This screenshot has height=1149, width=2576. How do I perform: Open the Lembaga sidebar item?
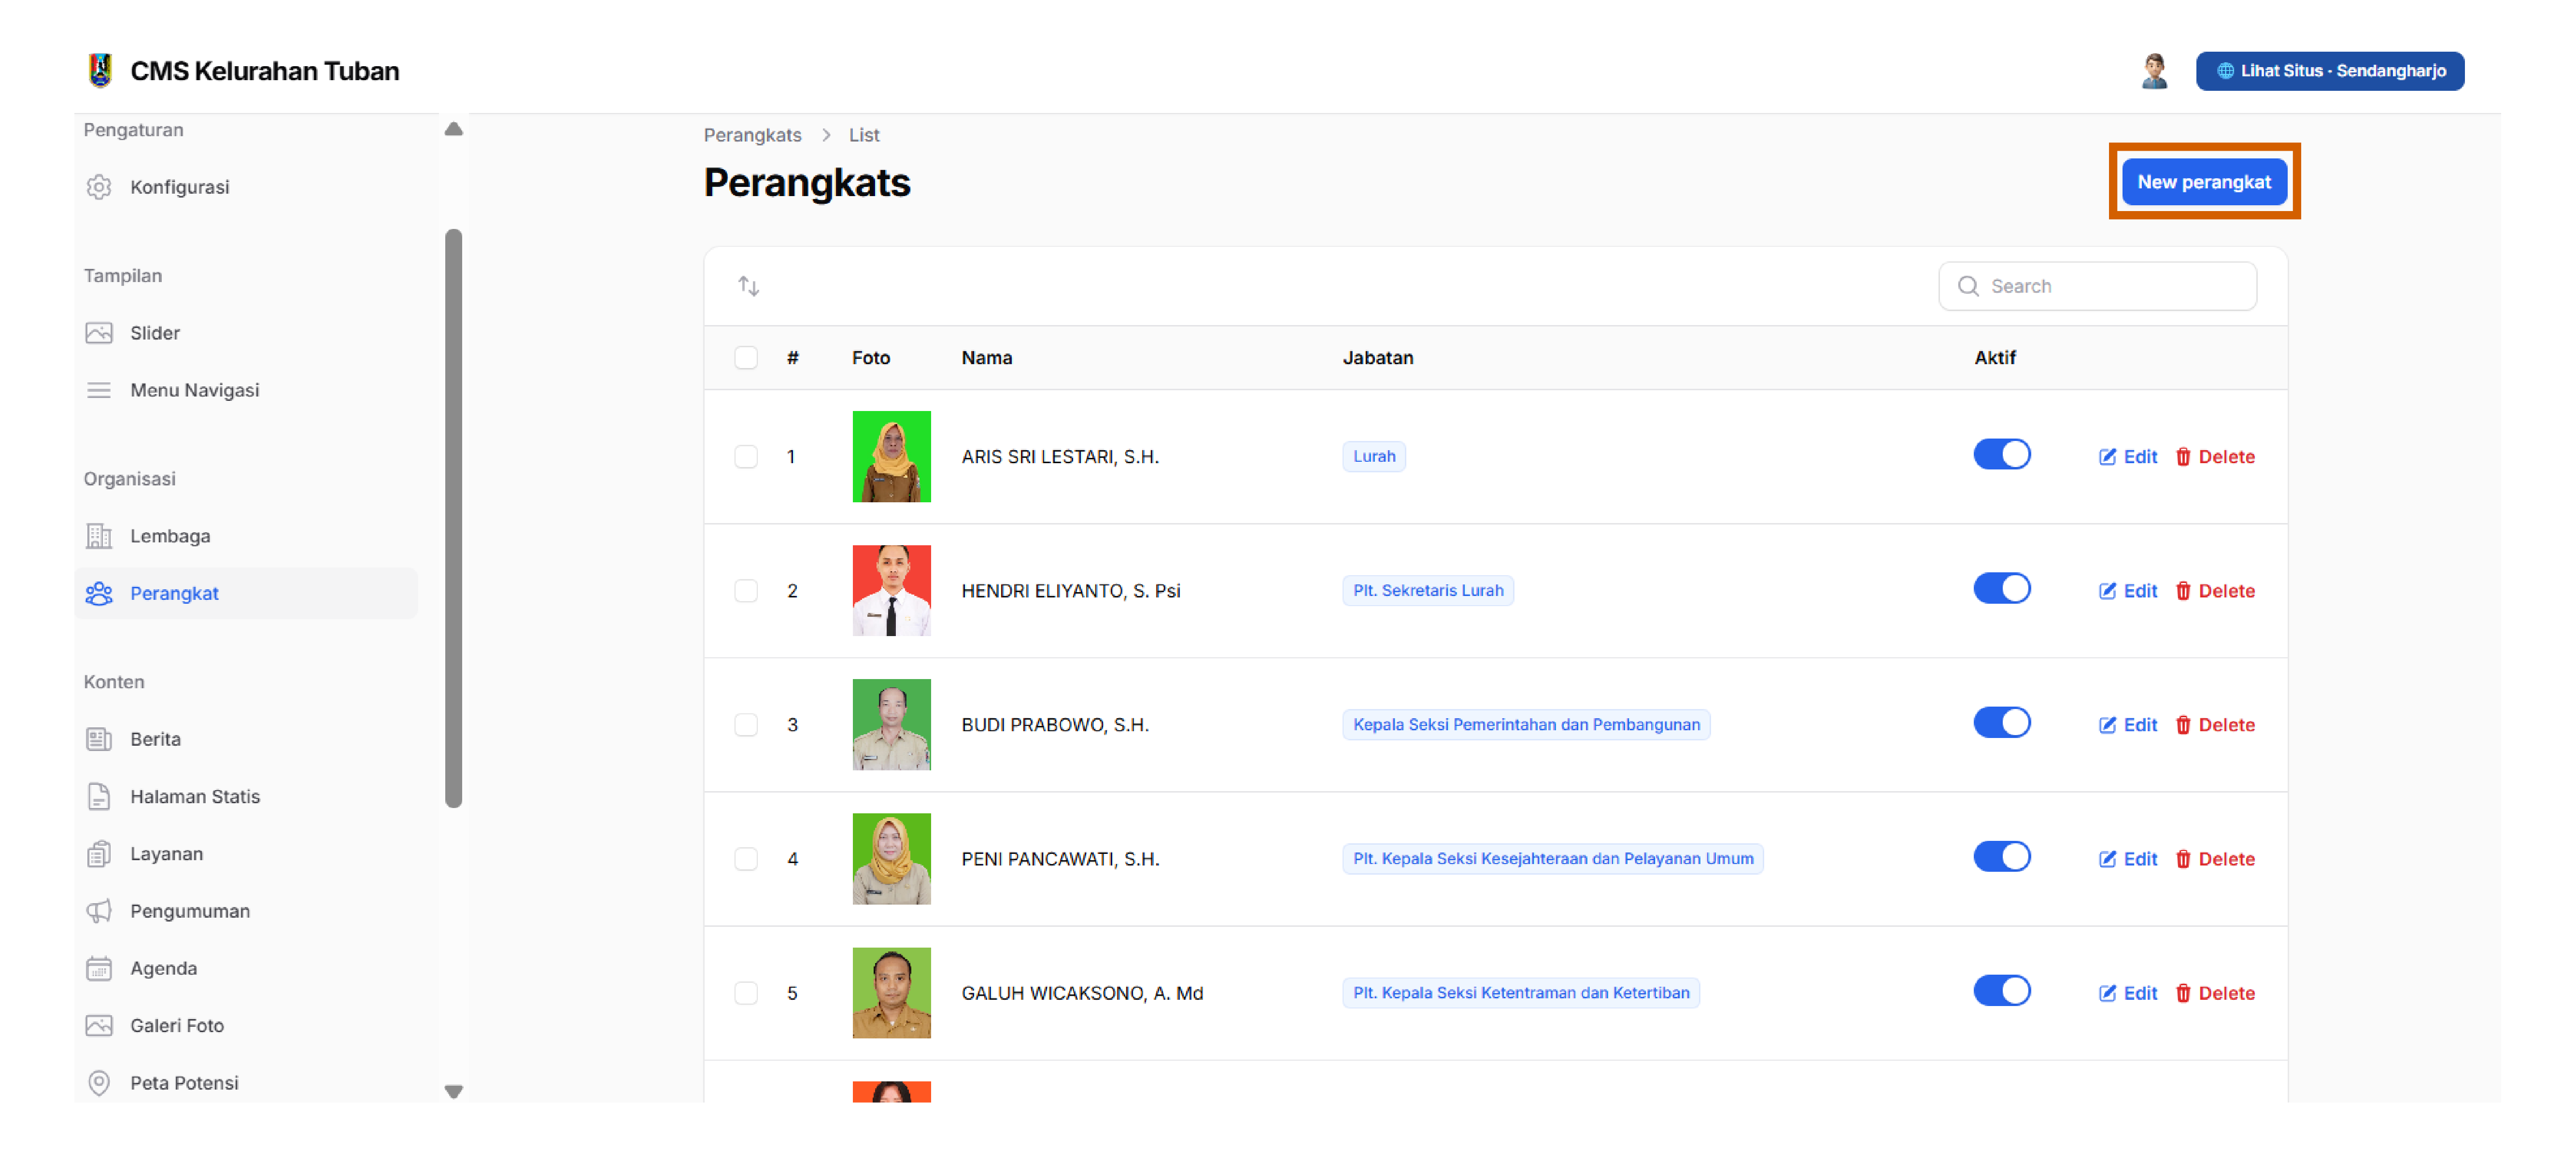pos(246,536)
